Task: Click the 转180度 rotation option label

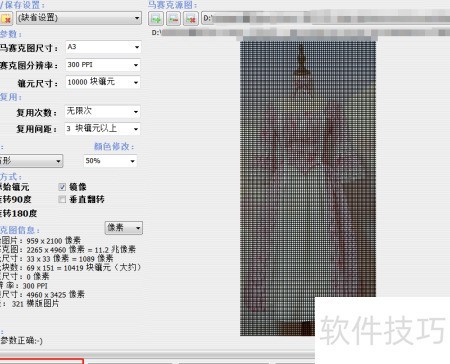Action: point(18,213)
